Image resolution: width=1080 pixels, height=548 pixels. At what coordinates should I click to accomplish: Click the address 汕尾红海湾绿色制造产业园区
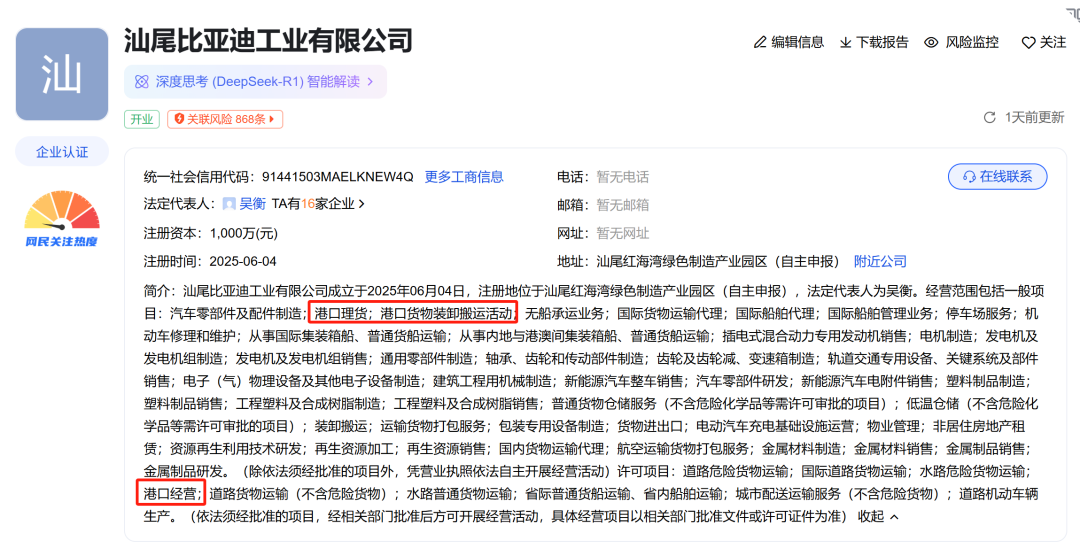682,262
